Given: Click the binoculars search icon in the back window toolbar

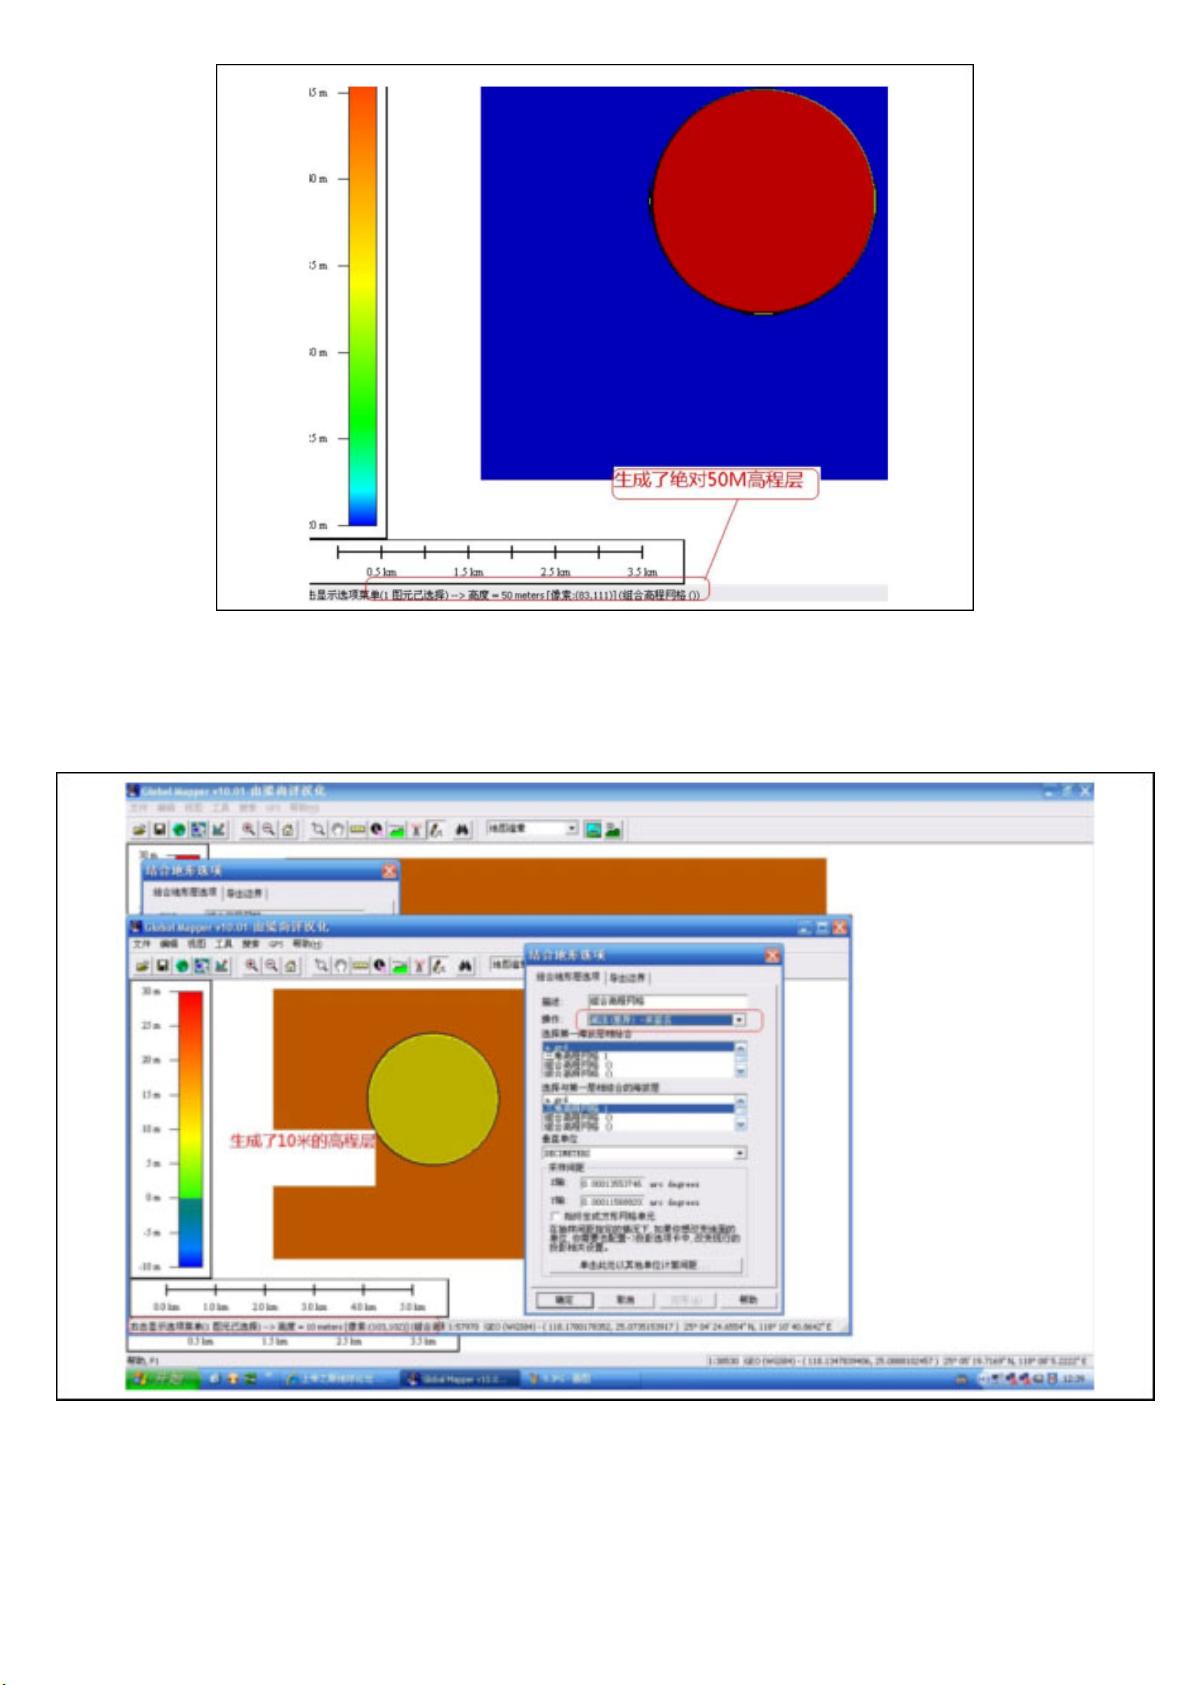Looking at the screenshot, I should click(462, 829).
